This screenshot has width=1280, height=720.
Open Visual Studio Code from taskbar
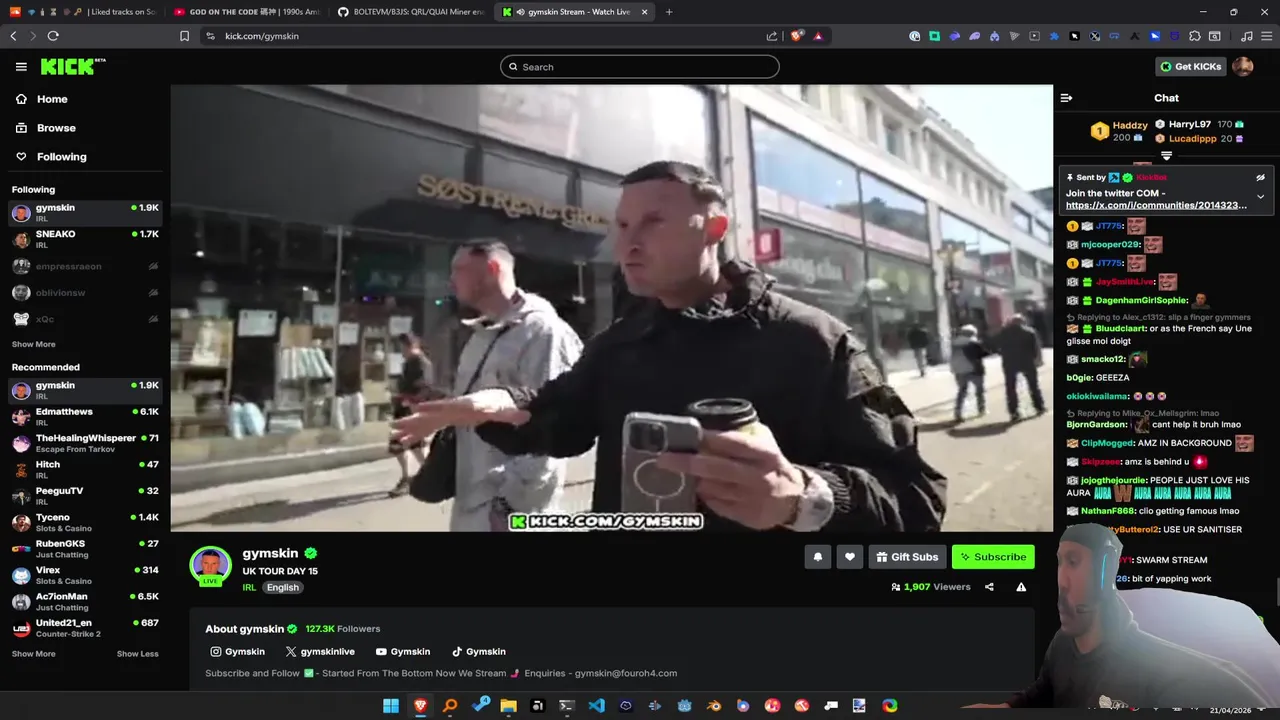597,706
